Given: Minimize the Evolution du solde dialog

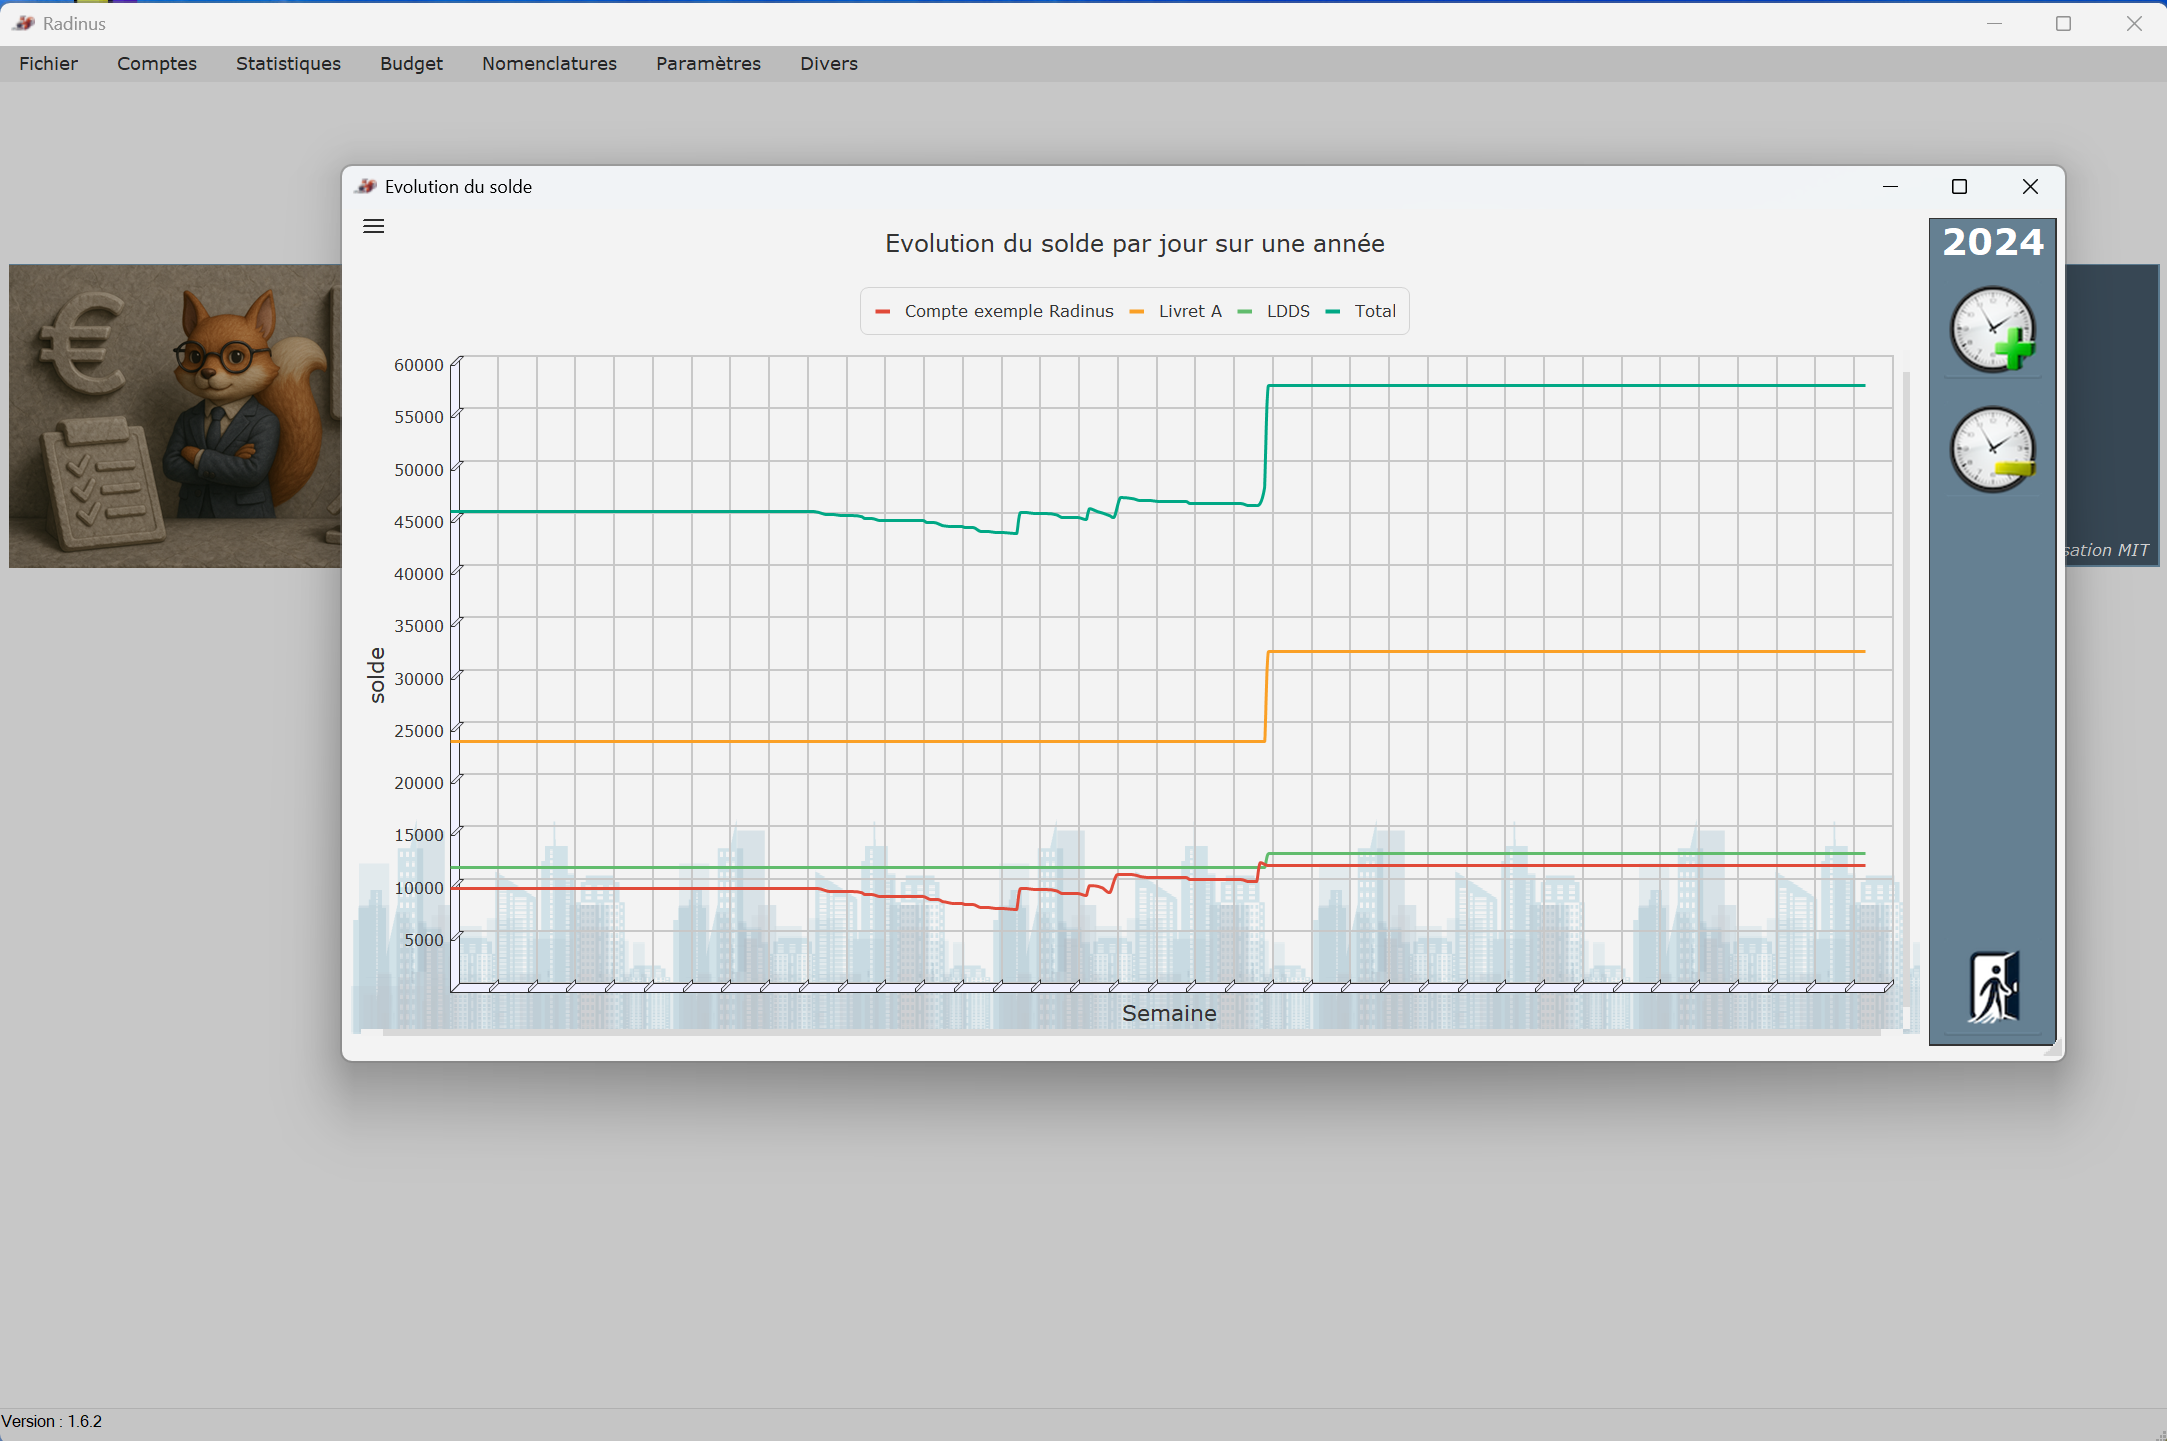Looking at the screenshot, I should pos(1890,187).
